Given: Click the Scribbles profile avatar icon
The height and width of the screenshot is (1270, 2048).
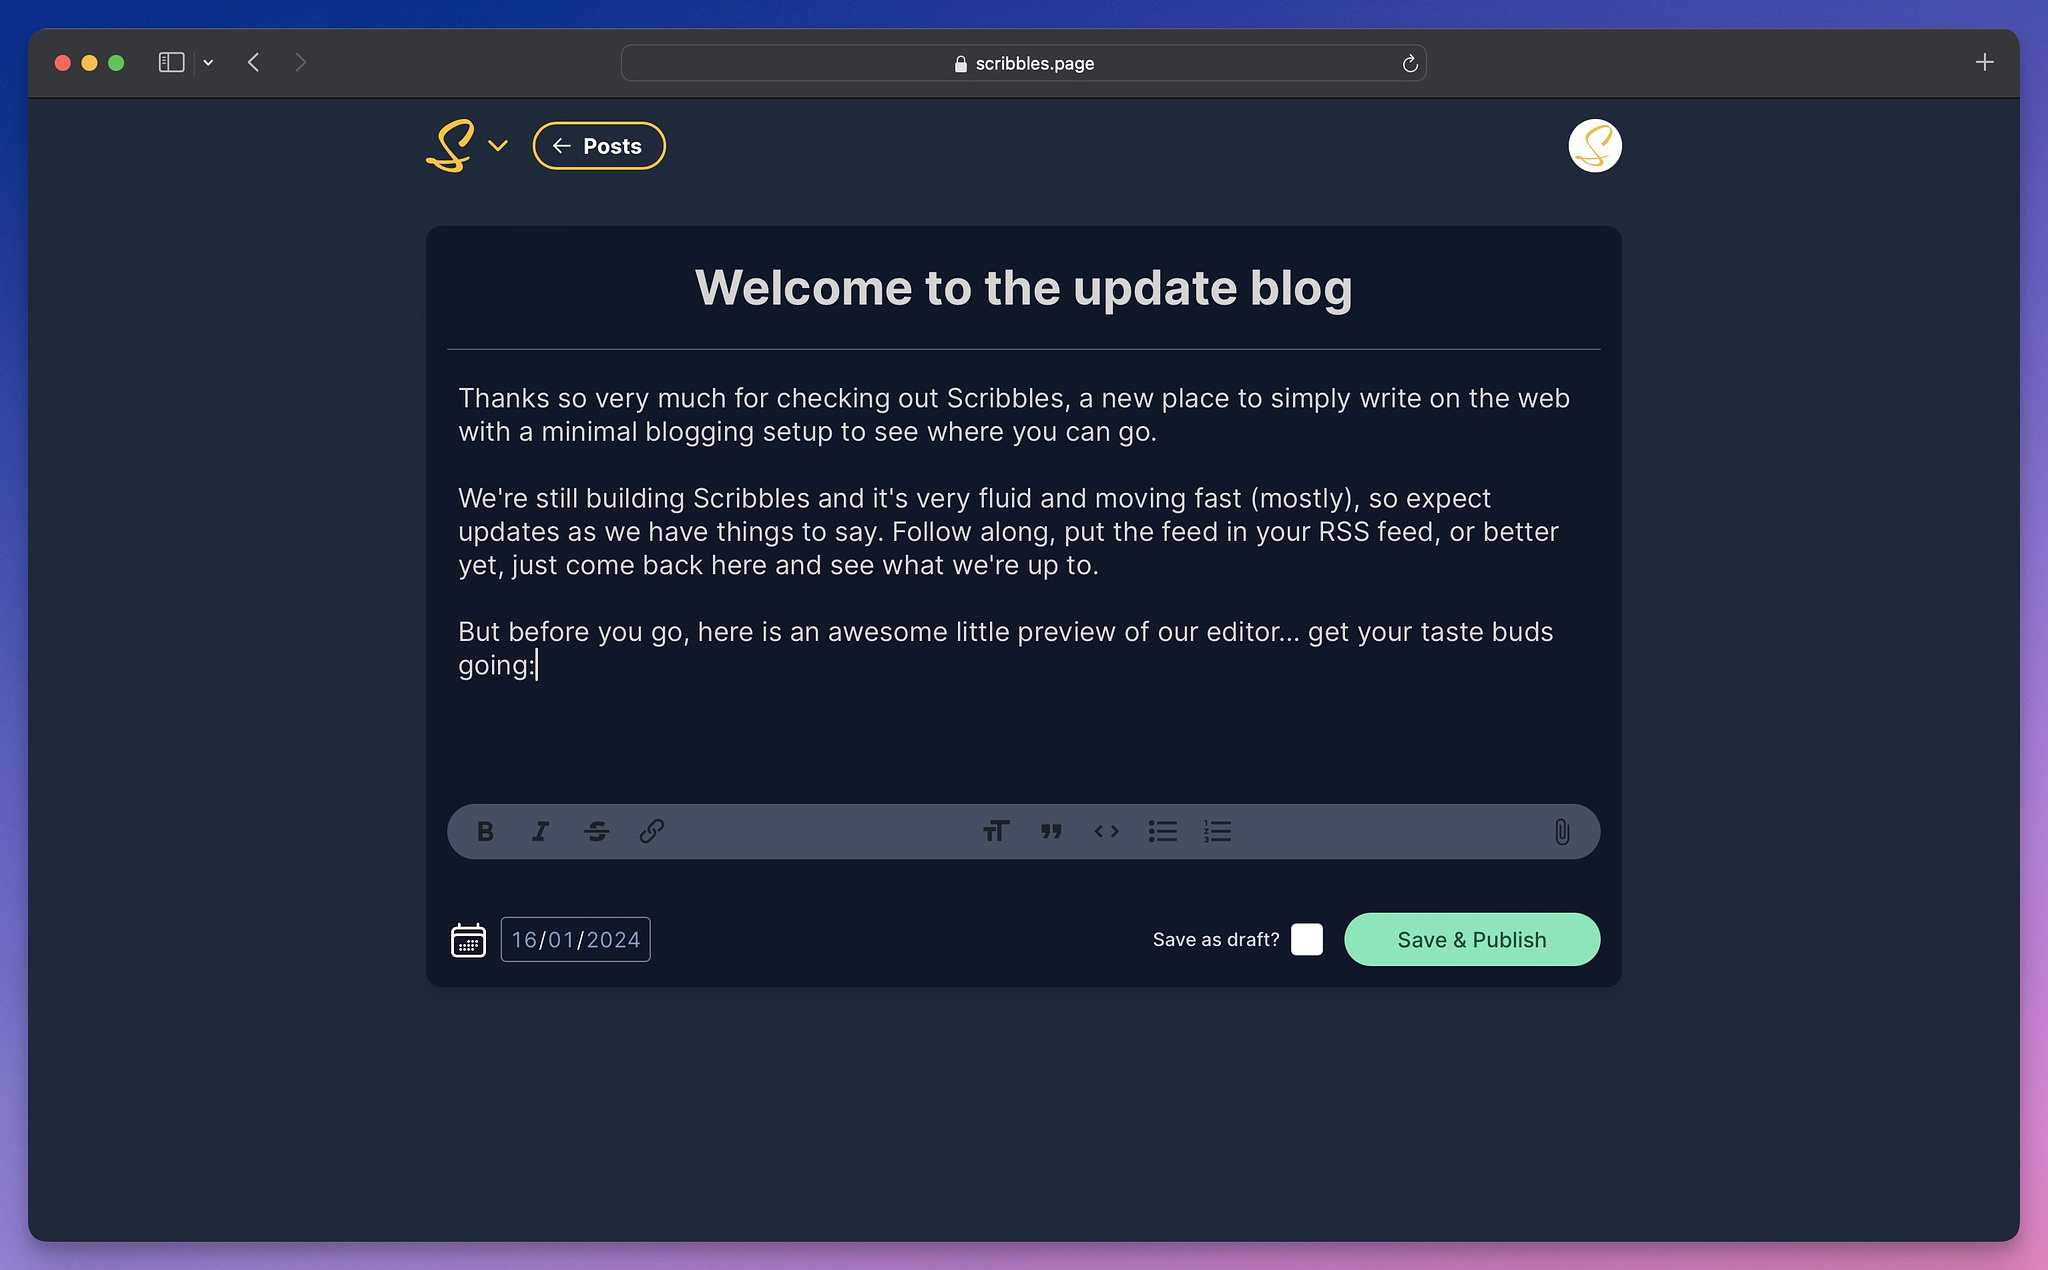Looking at the screenshot, I should (x=1595, y=145).
